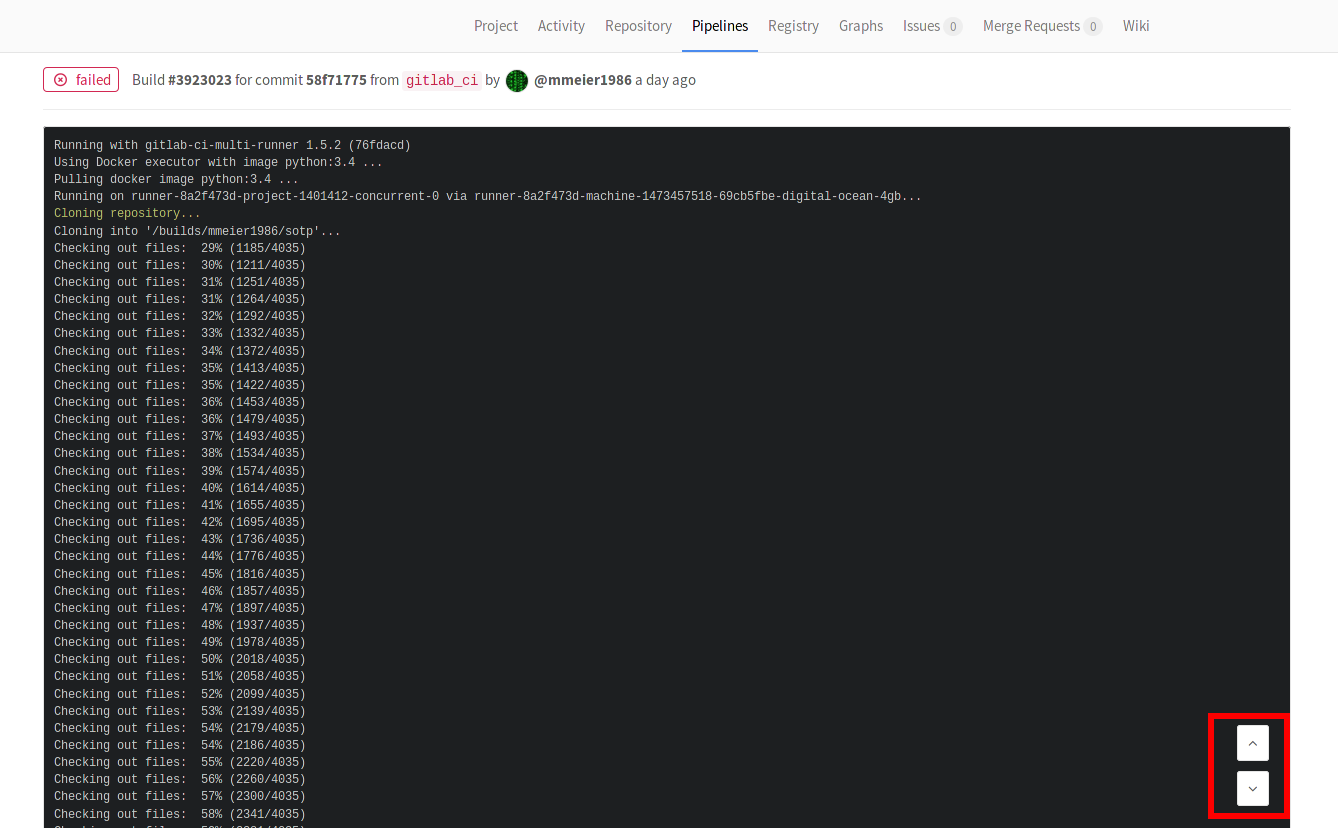Click log line '30% (1211/4035)'
The image size is (1338, 828).
tap(180, 265)
